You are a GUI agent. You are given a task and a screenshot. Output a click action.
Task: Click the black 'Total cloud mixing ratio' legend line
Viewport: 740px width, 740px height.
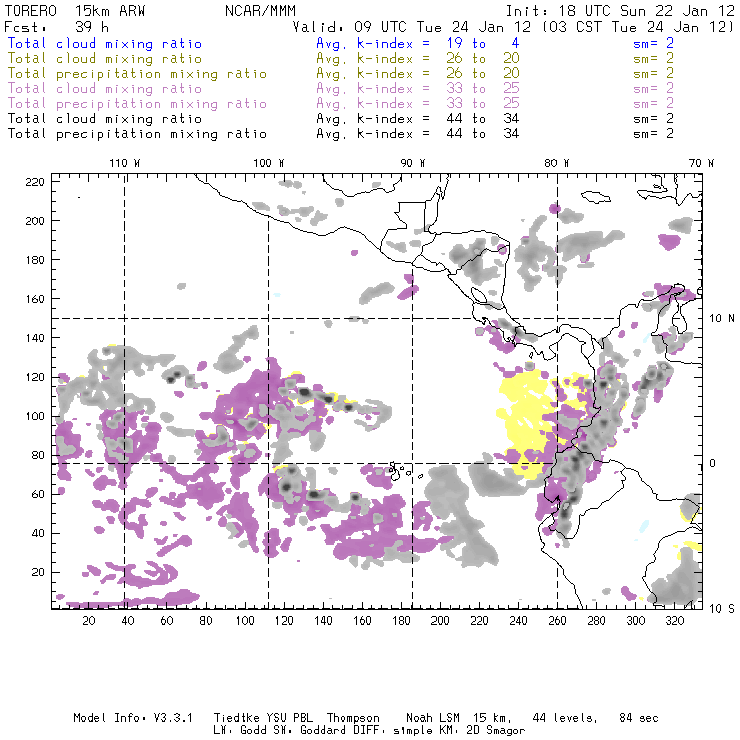(104, 119)
